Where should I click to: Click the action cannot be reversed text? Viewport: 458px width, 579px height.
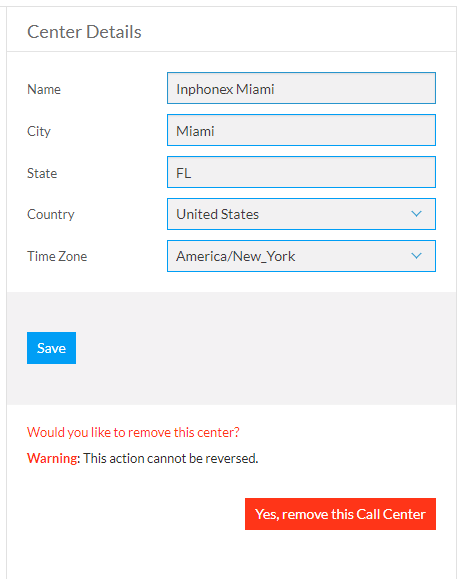[170, 458]
